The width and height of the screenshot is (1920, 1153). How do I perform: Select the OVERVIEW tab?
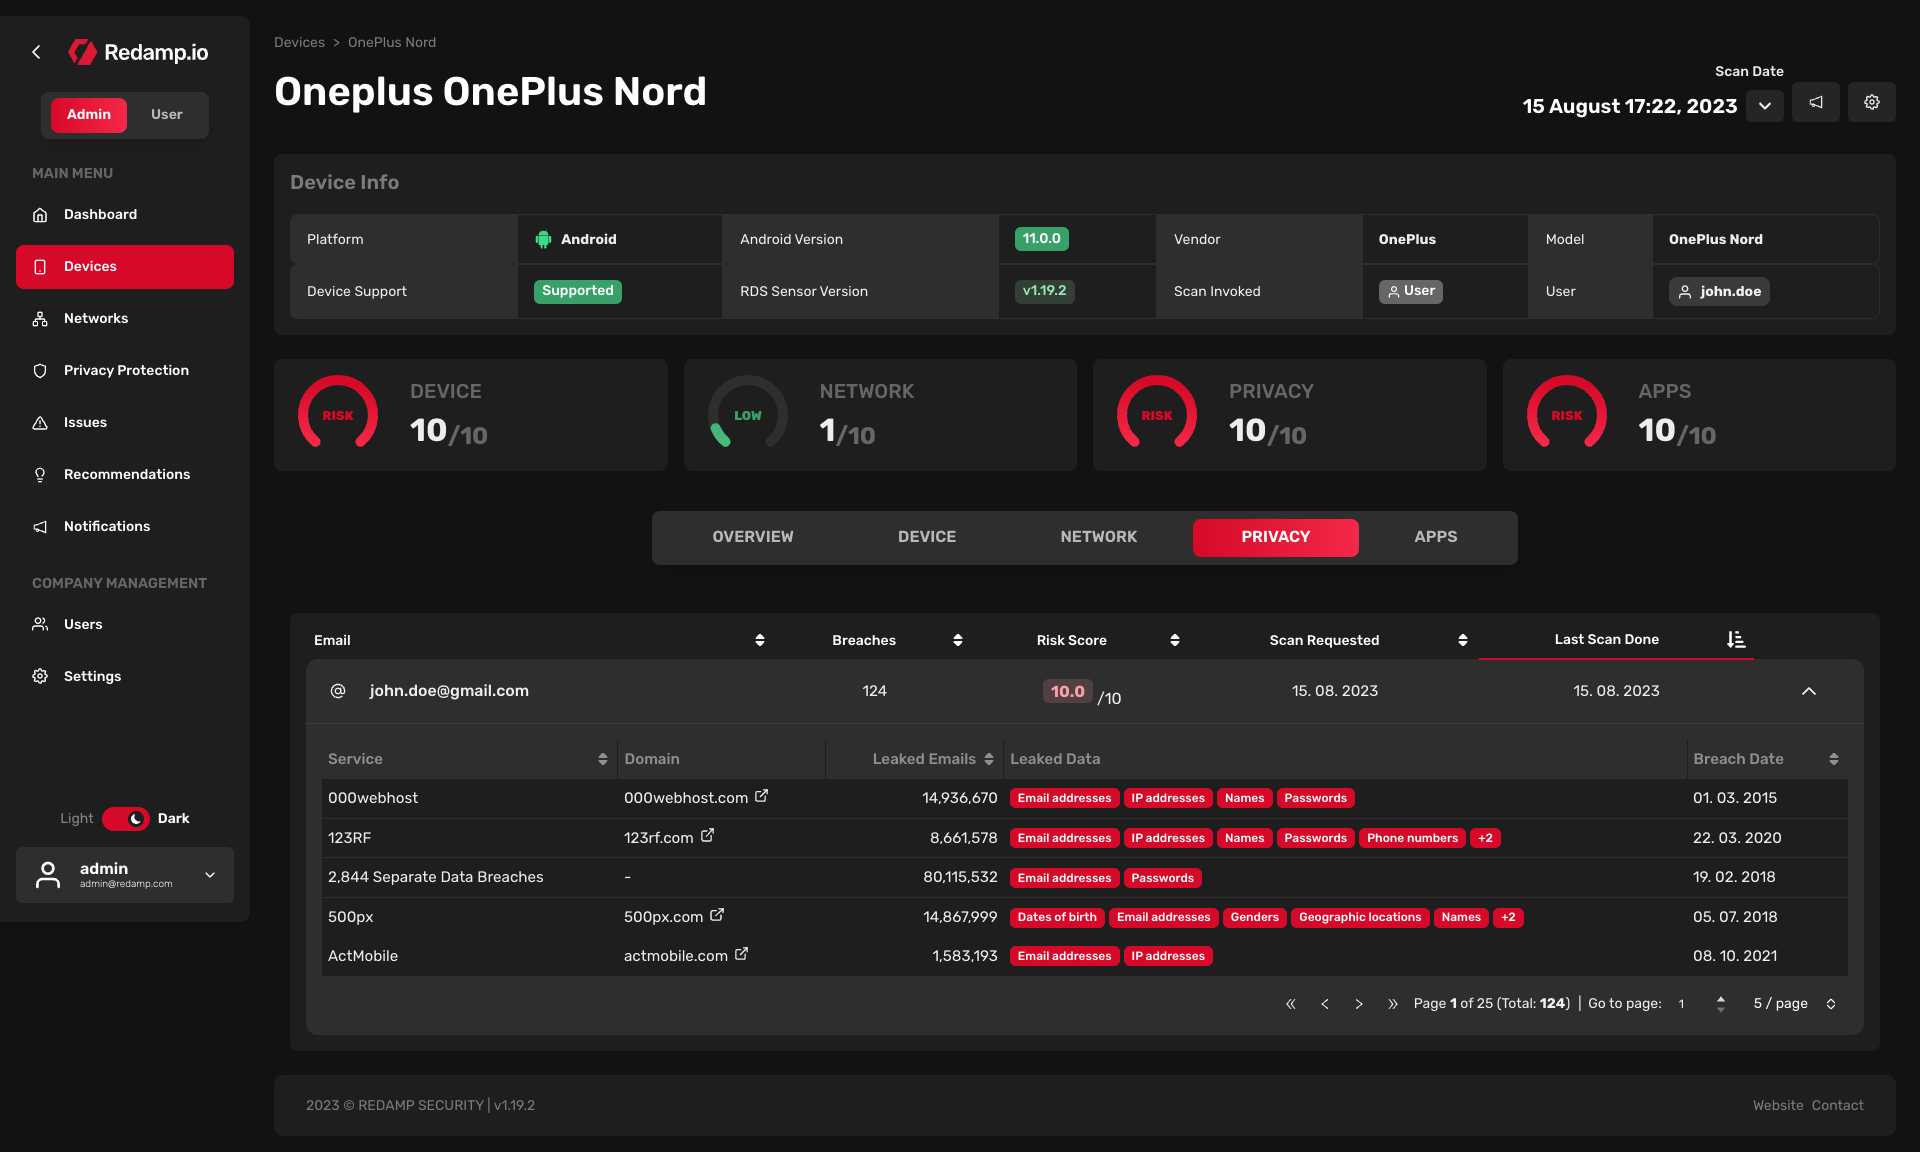[752, 536]
